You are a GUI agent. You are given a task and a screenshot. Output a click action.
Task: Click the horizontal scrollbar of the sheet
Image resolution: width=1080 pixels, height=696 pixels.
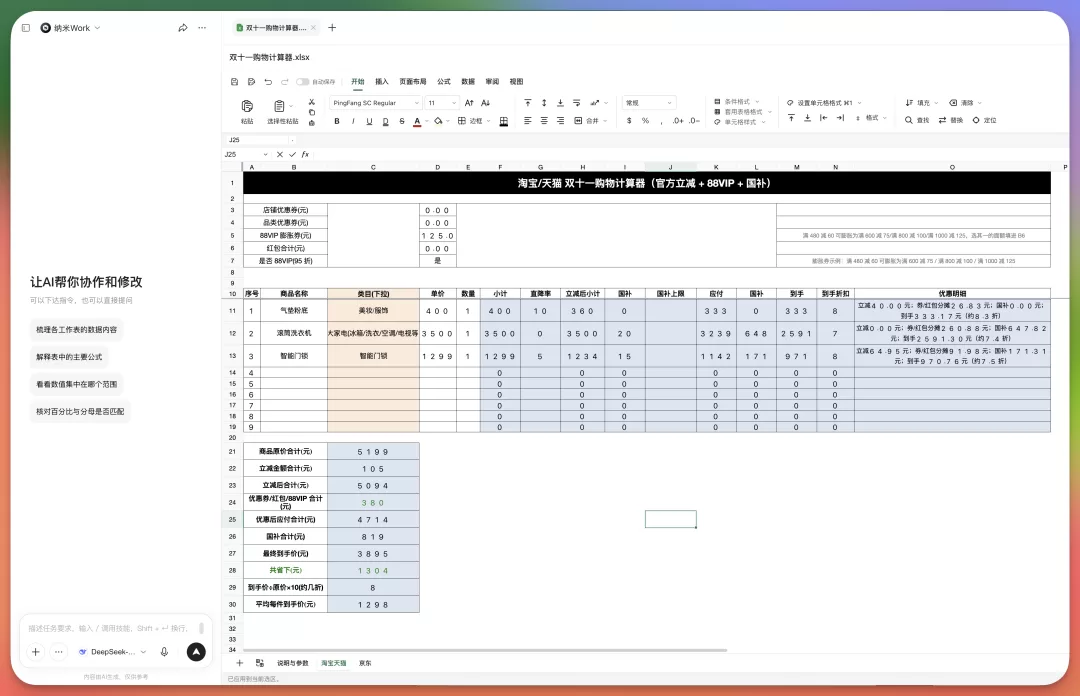(x=485, y=650)
